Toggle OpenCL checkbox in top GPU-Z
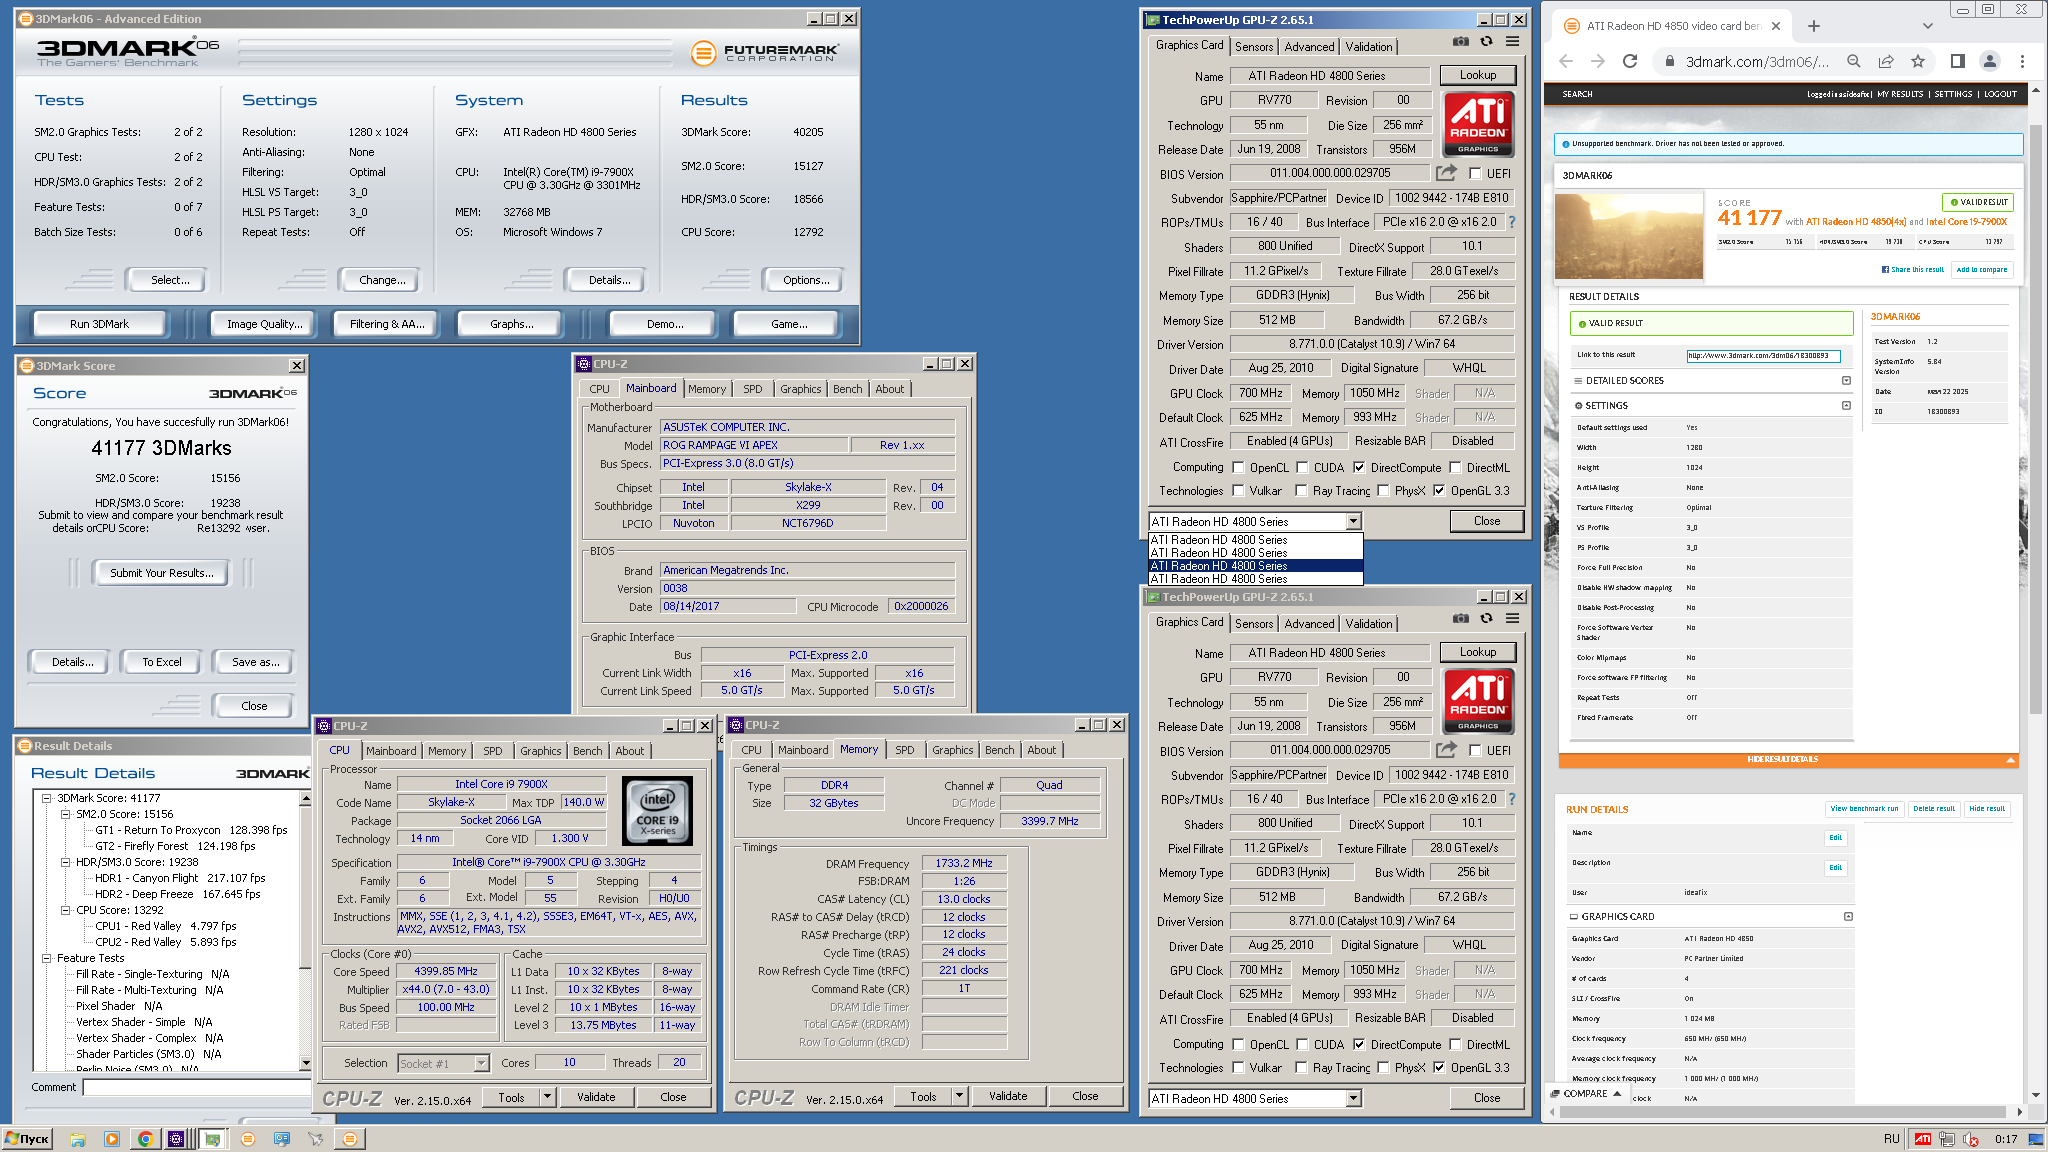Image resolution: width=2048 pixels, height=1152 pixels. click(1238, 467)
